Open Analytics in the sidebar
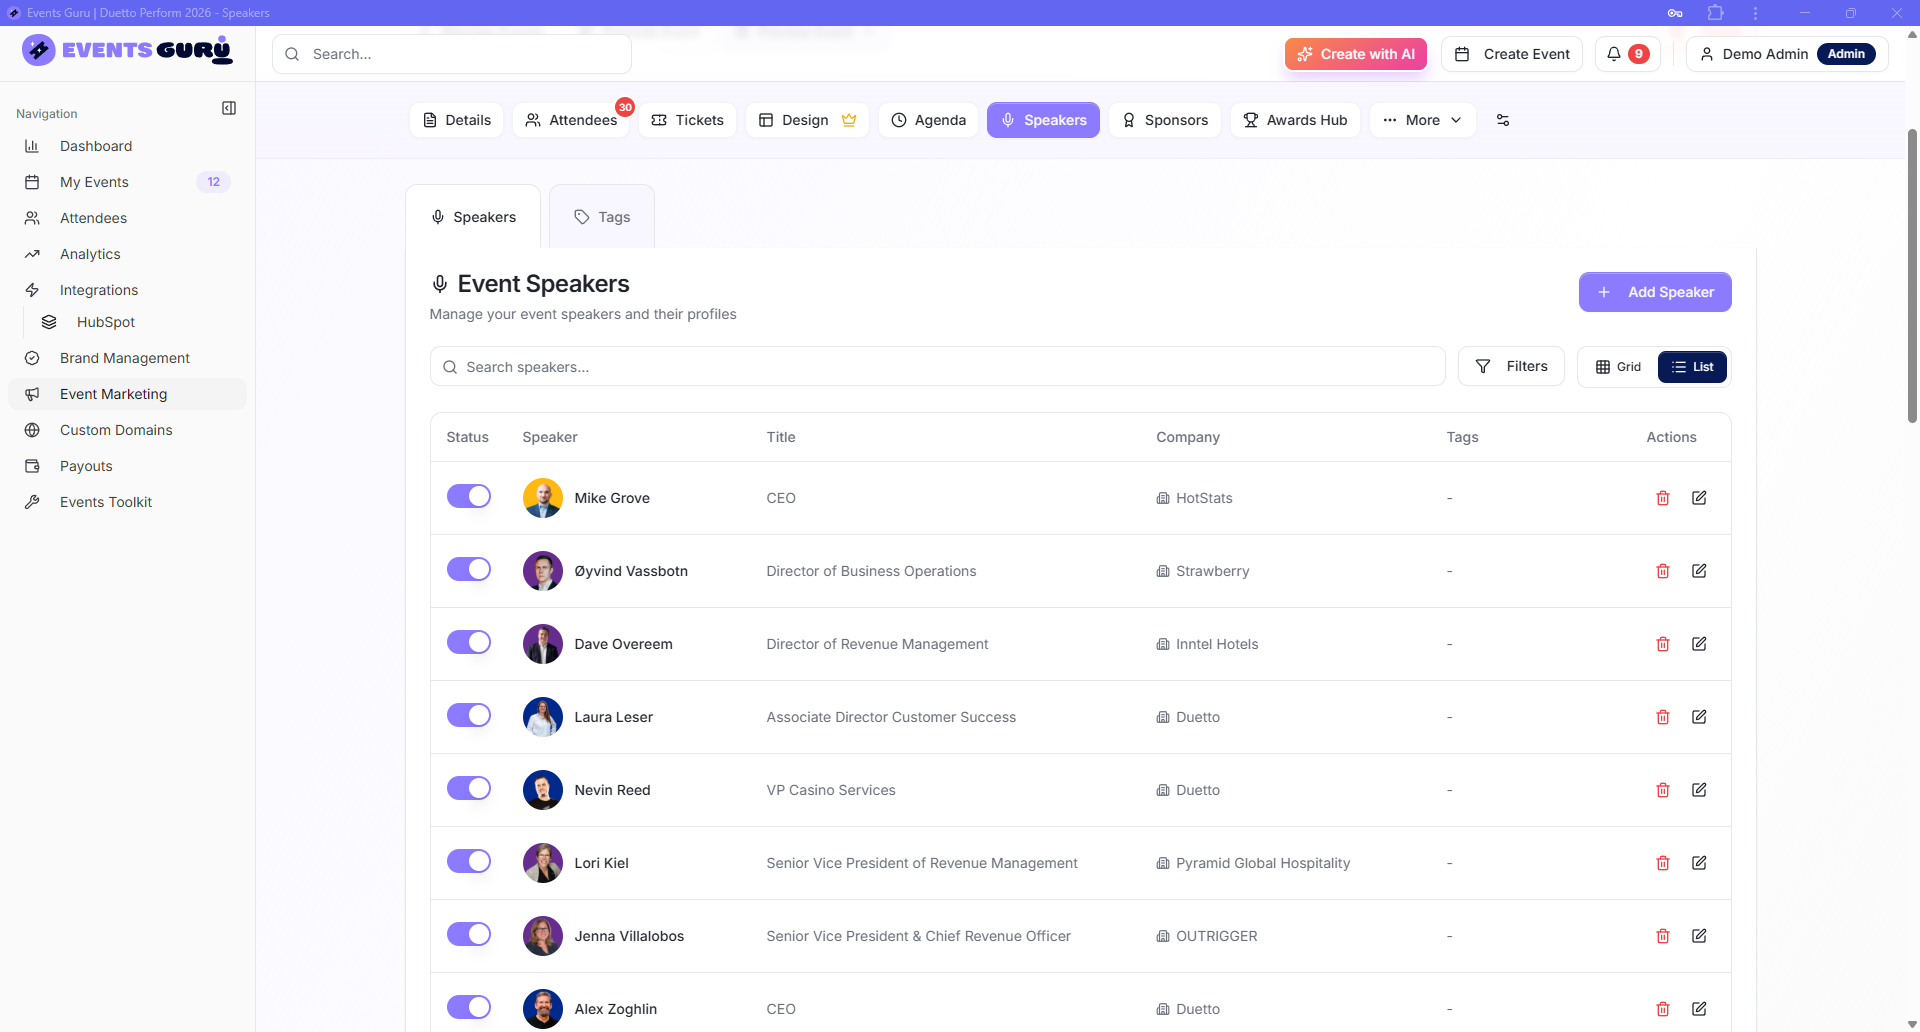 [x=127, y=254]
